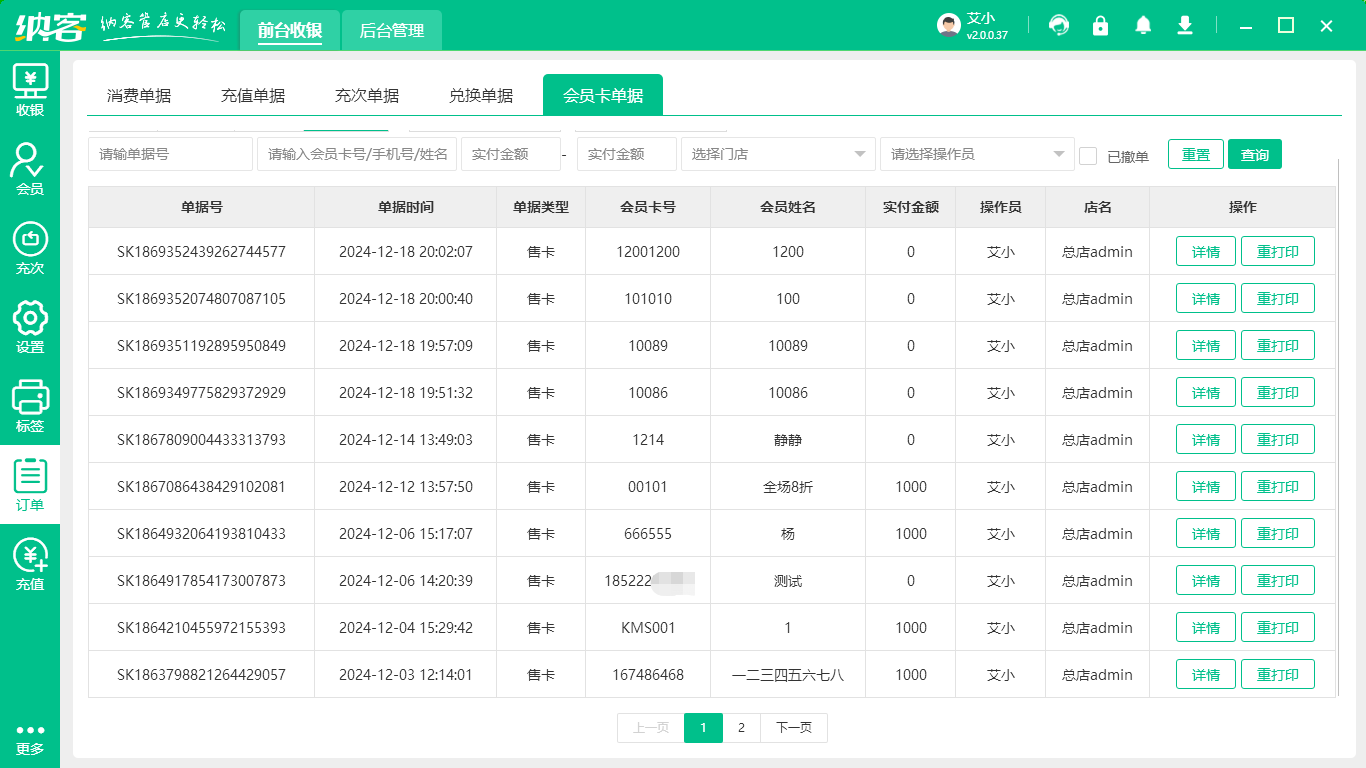Open the 会员 member management sidebar icon

[30, 168]
